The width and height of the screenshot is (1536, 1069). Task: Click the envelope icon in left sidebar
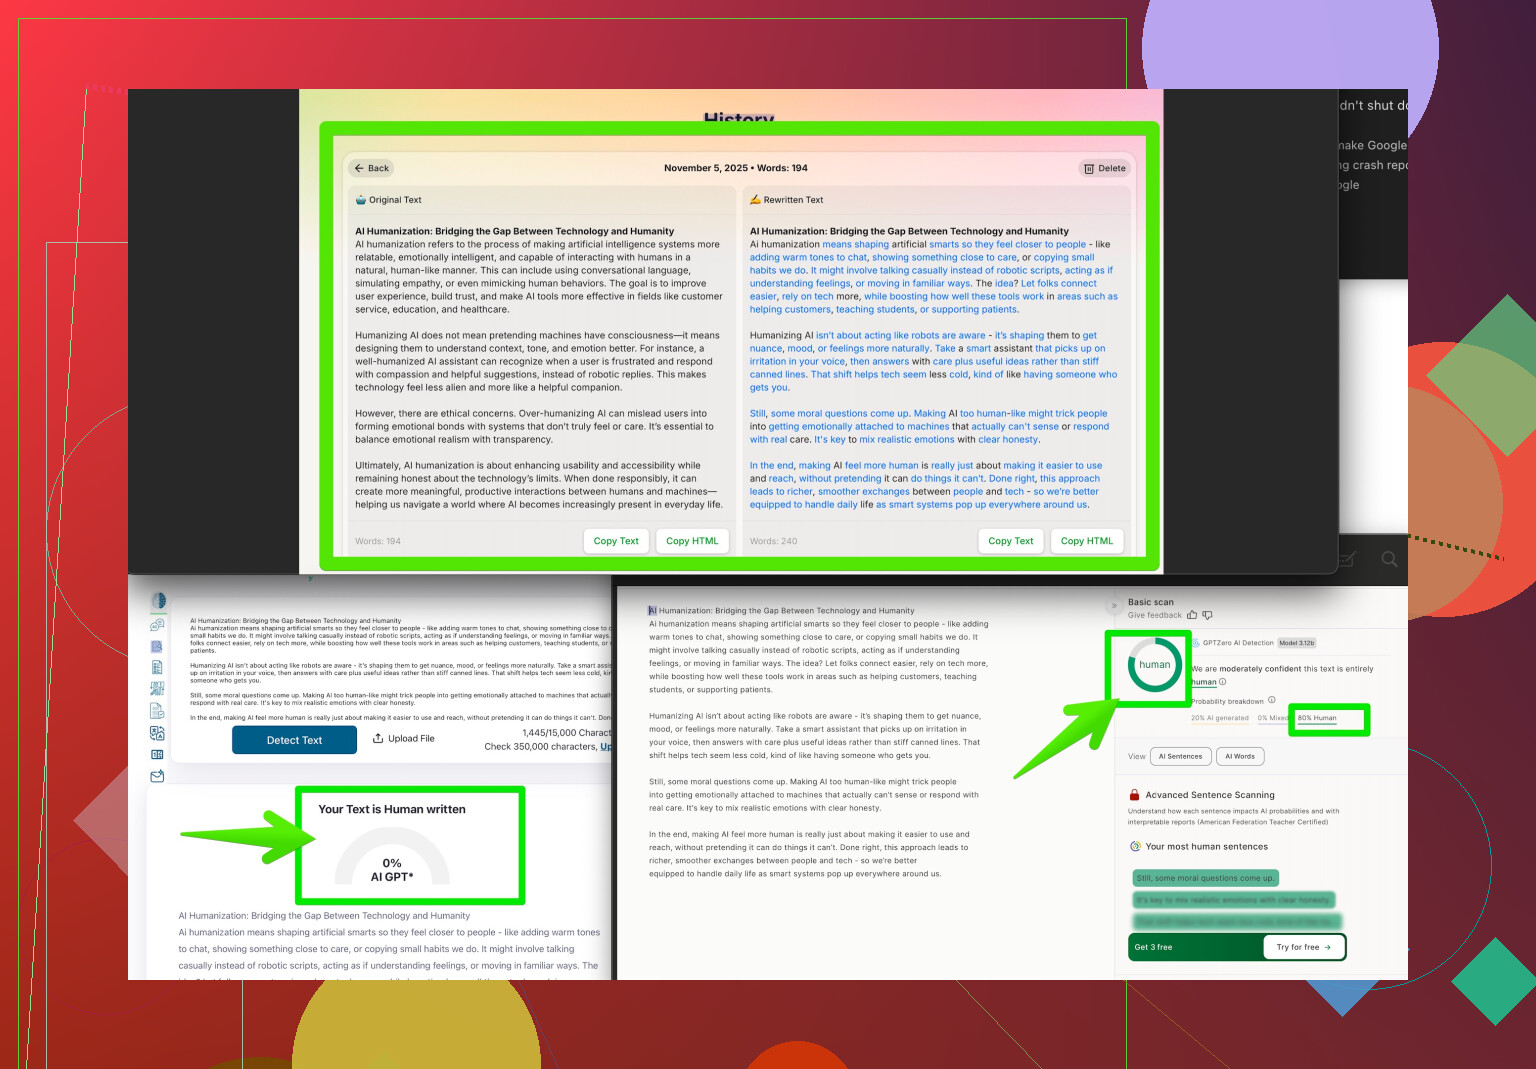pos(157,776)
